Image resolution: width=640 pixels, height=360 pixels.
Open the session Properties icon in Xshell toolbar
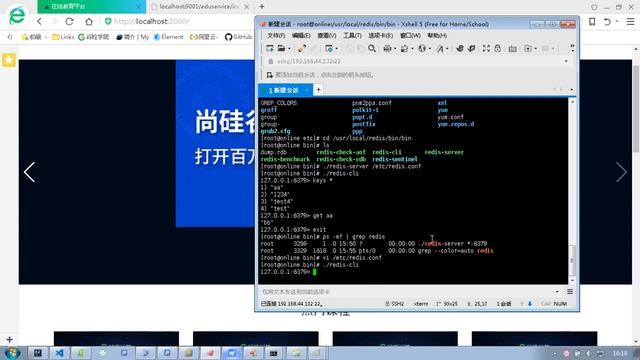[x=329, y=49]
